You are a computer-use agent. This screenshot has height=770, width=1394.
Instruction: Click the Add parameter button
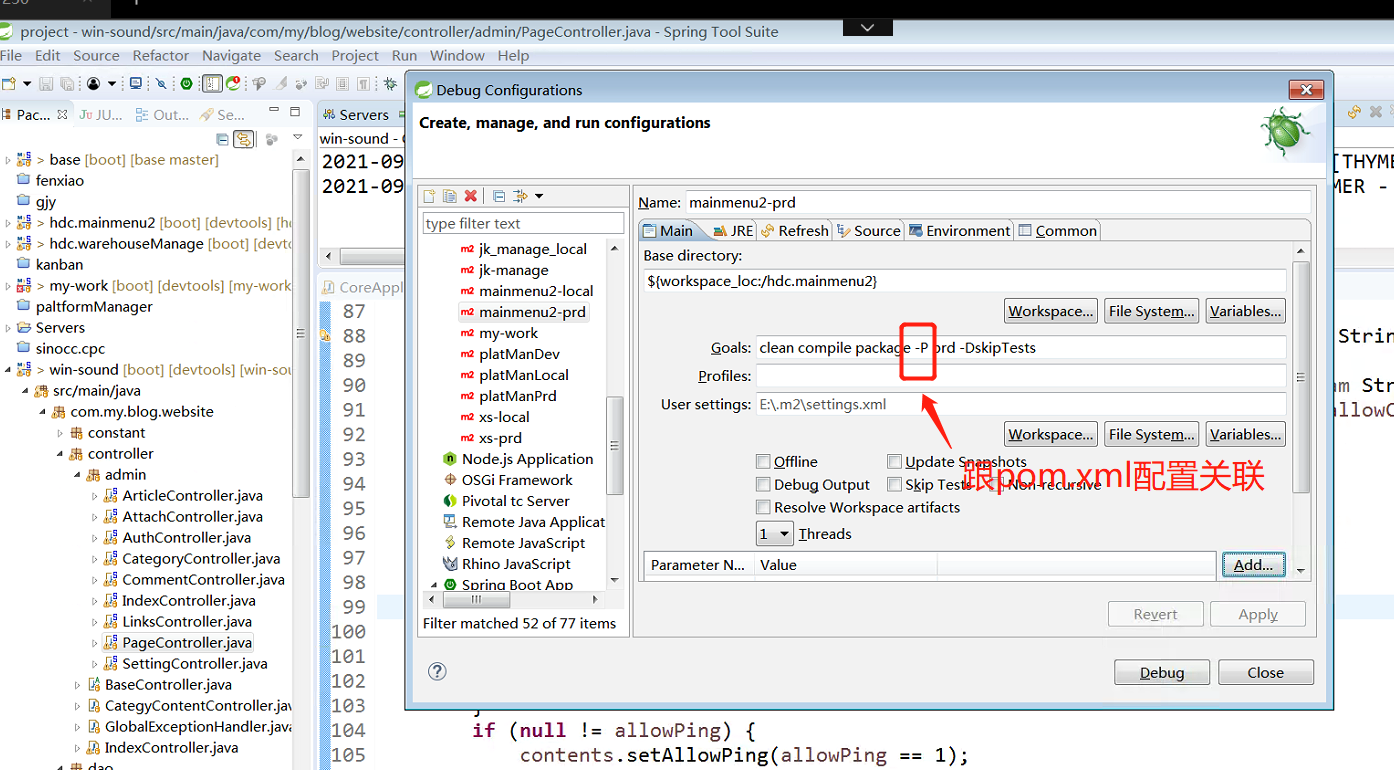click(x=1253, y=564)
